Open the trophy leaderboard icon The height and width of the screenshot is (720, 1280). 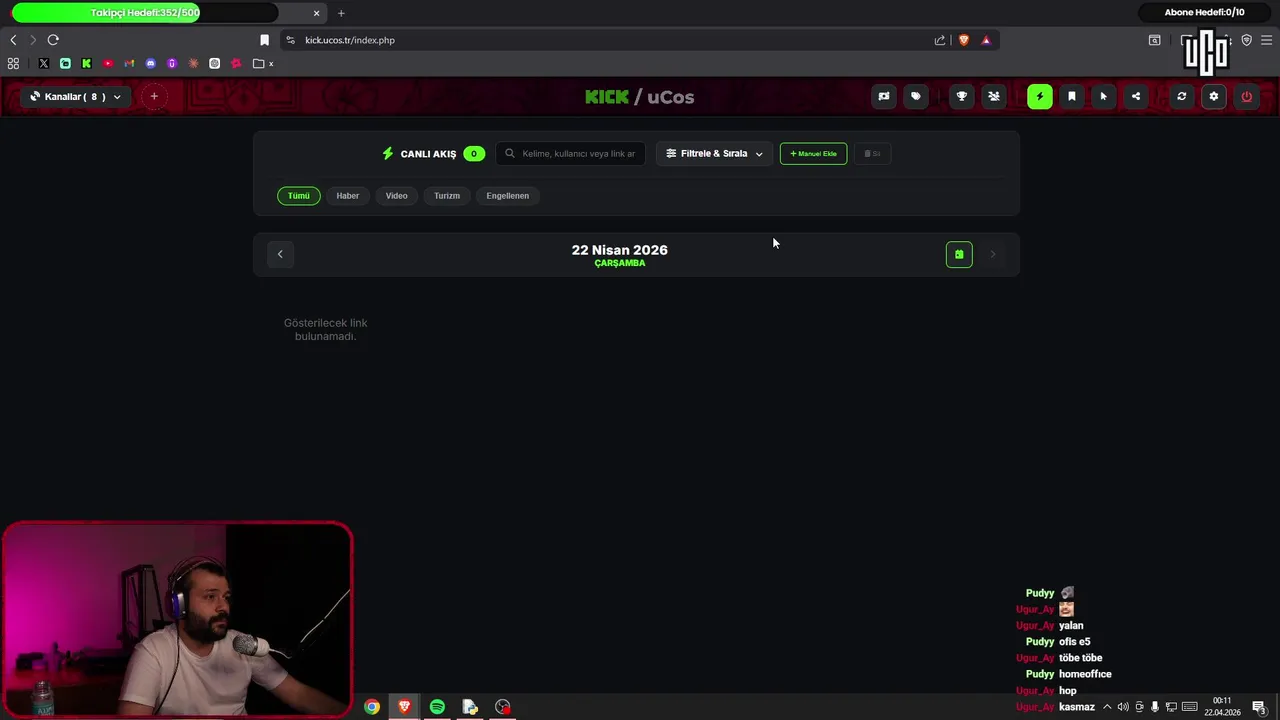click(962, 97)
